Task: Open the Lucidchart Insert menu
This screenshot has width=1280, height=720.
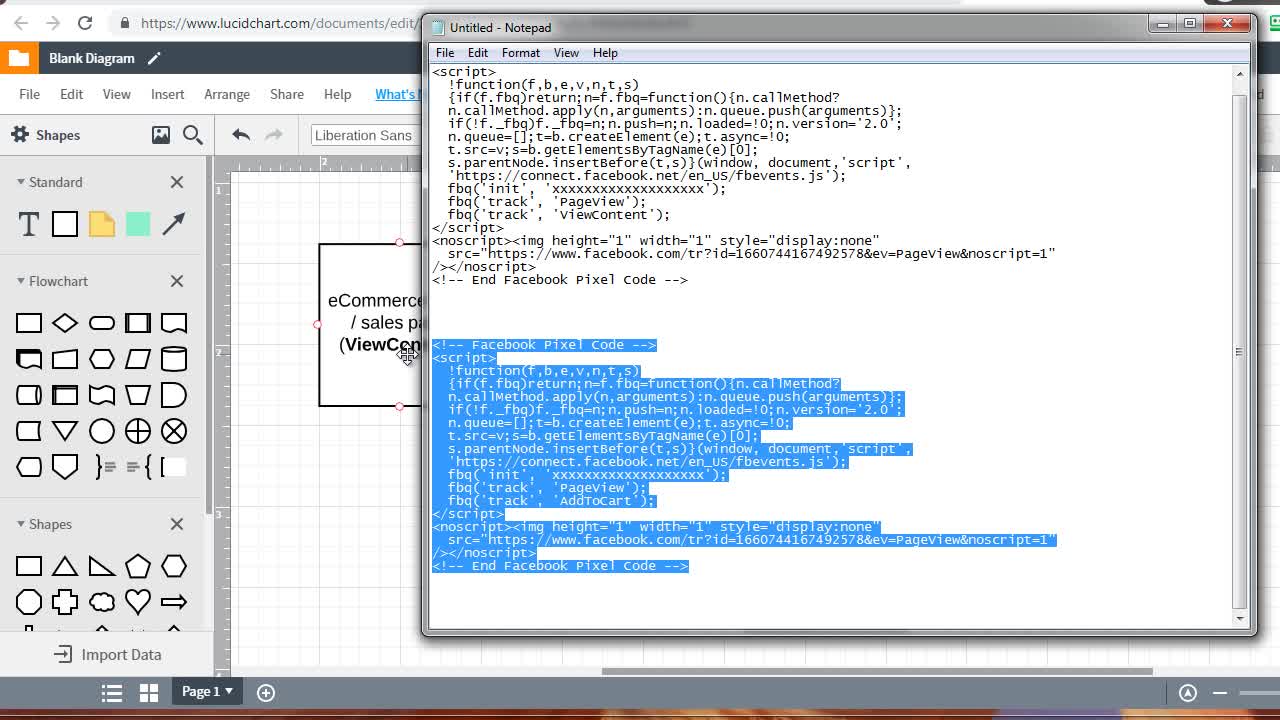Action: coord(167,94)
